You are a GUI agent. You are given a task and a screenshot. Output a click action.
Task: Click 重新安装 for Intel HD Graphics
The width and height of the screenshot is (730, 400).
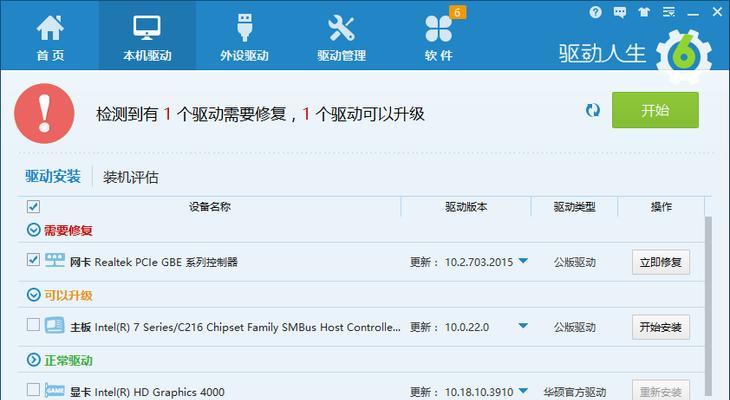pyautogui.click(x=661, y=390)
